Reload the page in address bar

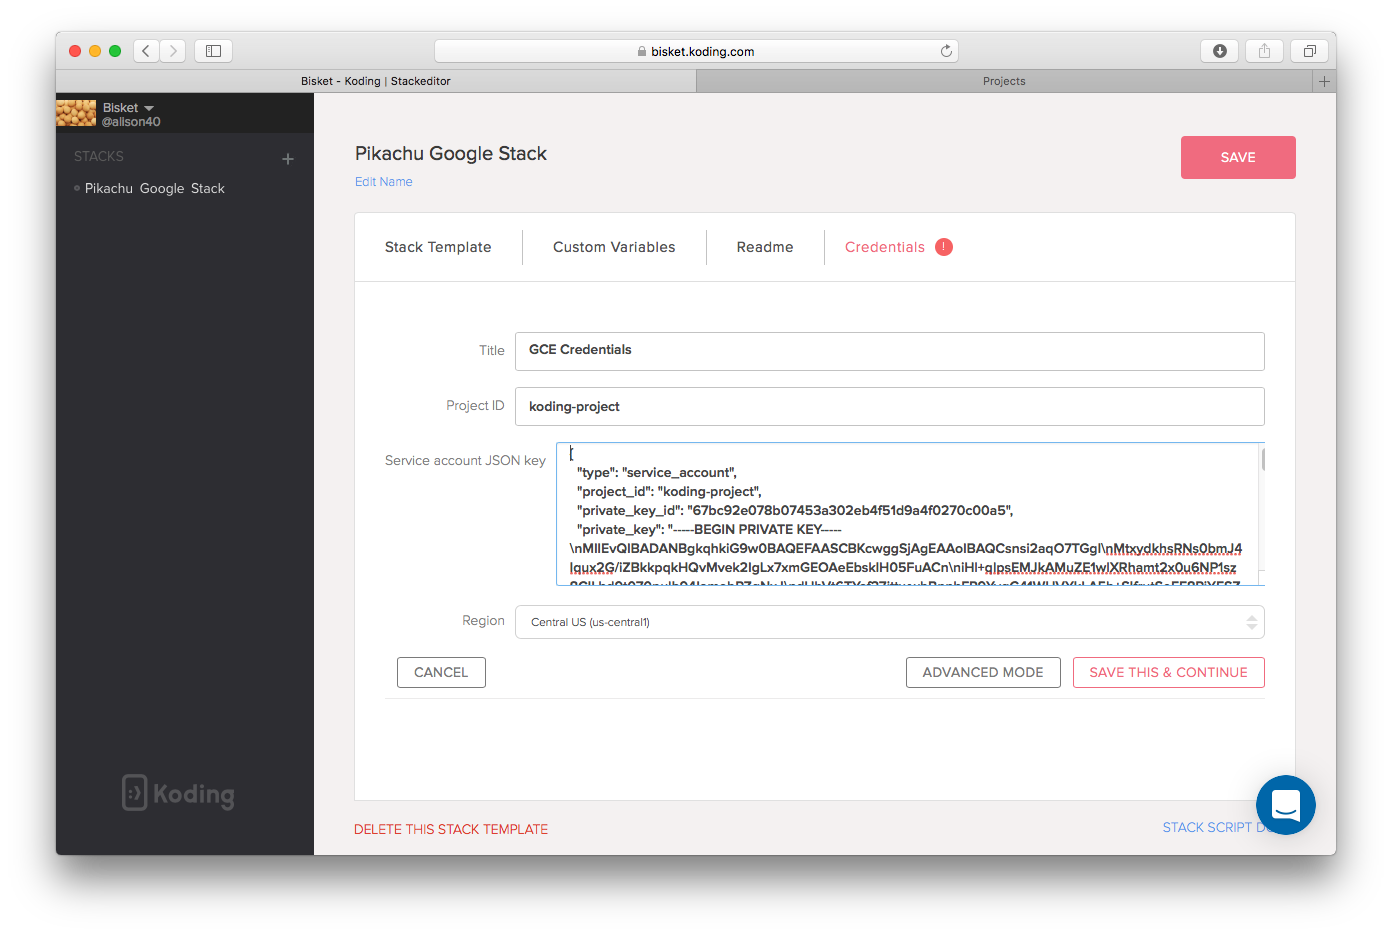pos(946,51)
